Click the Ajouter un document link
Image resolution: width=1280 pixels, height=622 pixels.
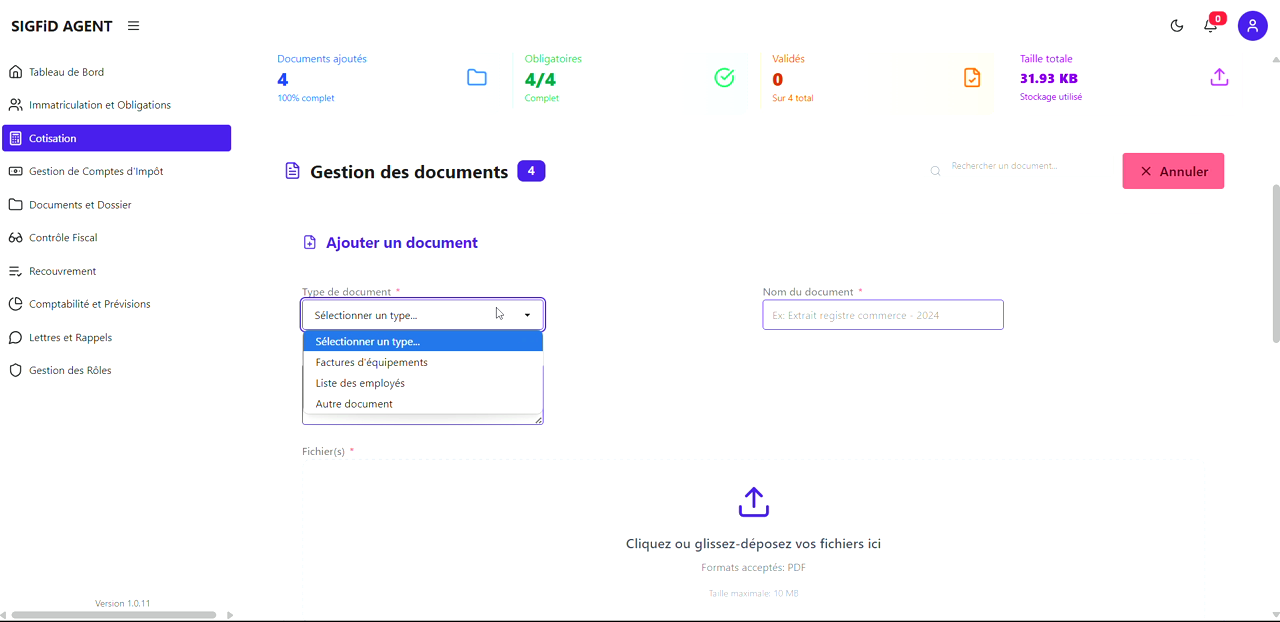click(400, 242)
